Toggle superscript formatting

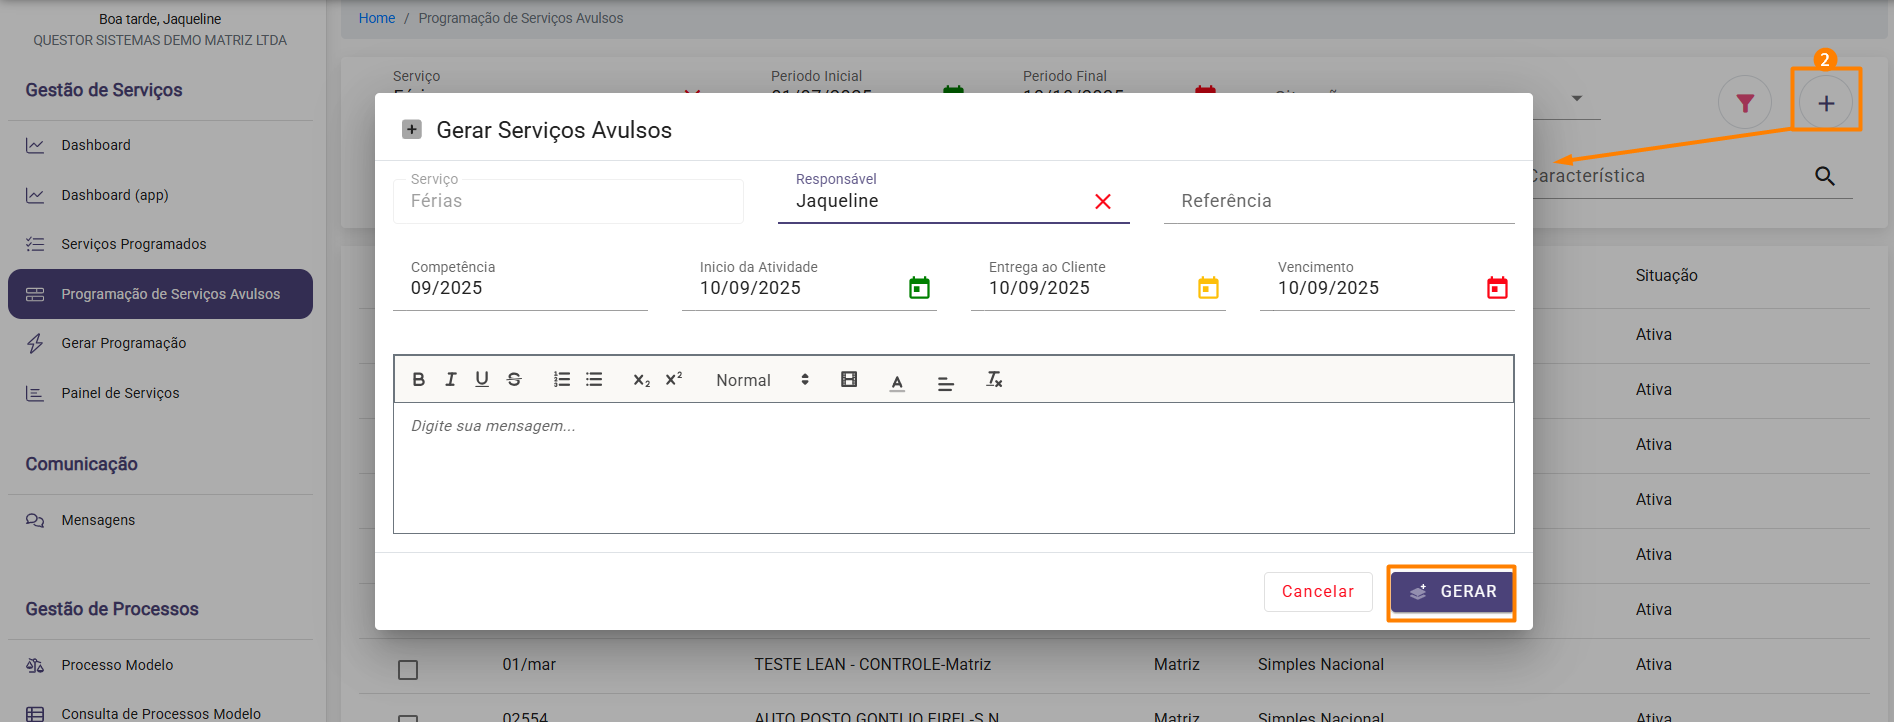tap(674, 380)
